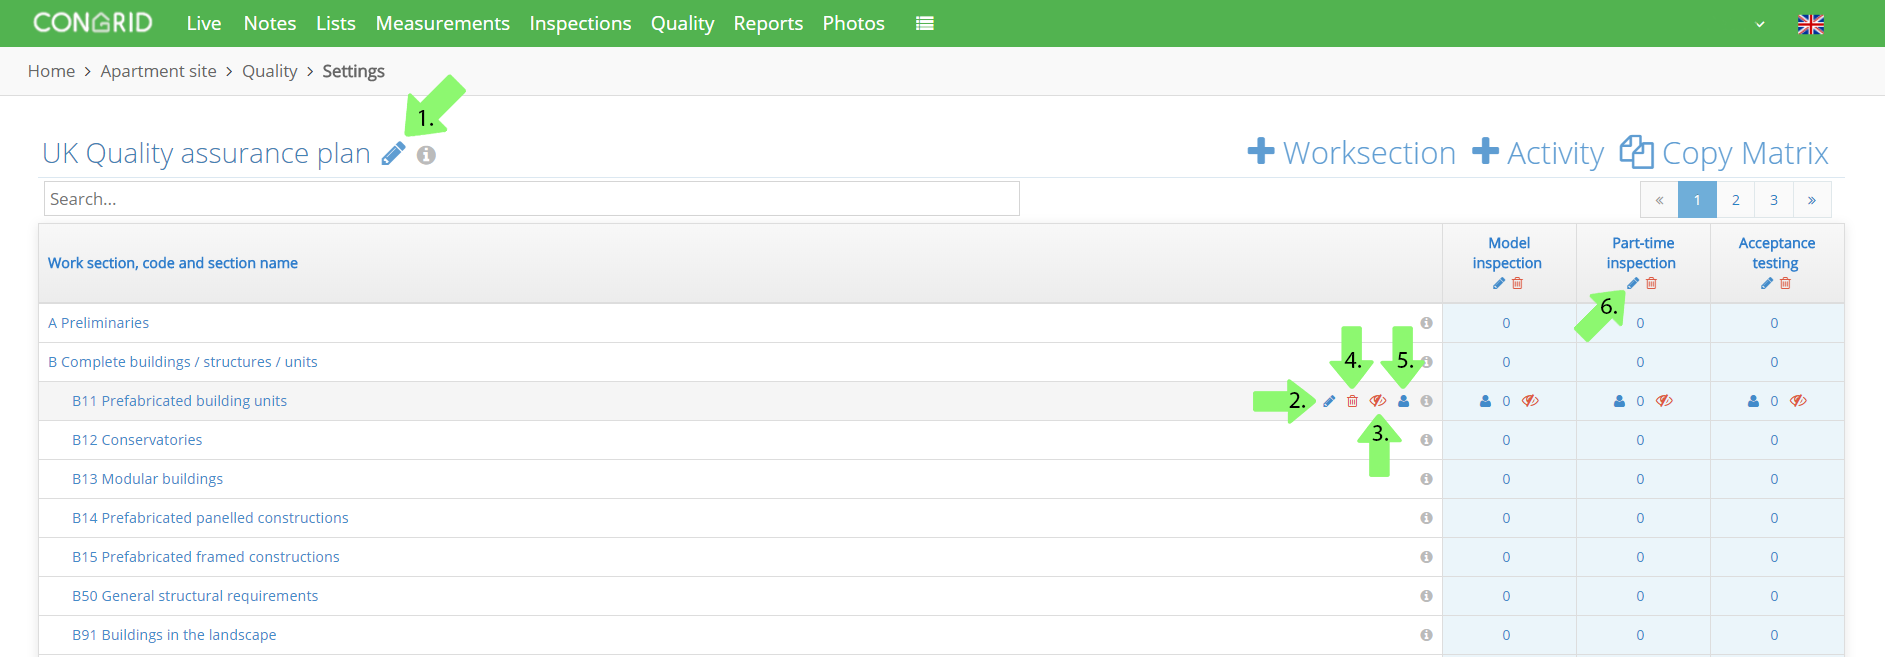
Task: Delete the B11 Prefabricated building units row
Action: 1352,401
